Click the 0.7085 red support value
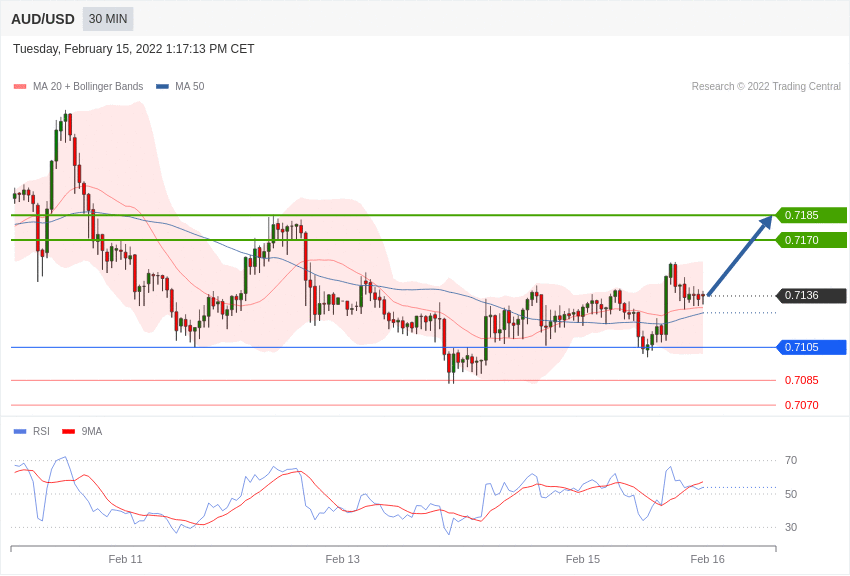The height and width of the screenshot is (576, 850). 802,380
